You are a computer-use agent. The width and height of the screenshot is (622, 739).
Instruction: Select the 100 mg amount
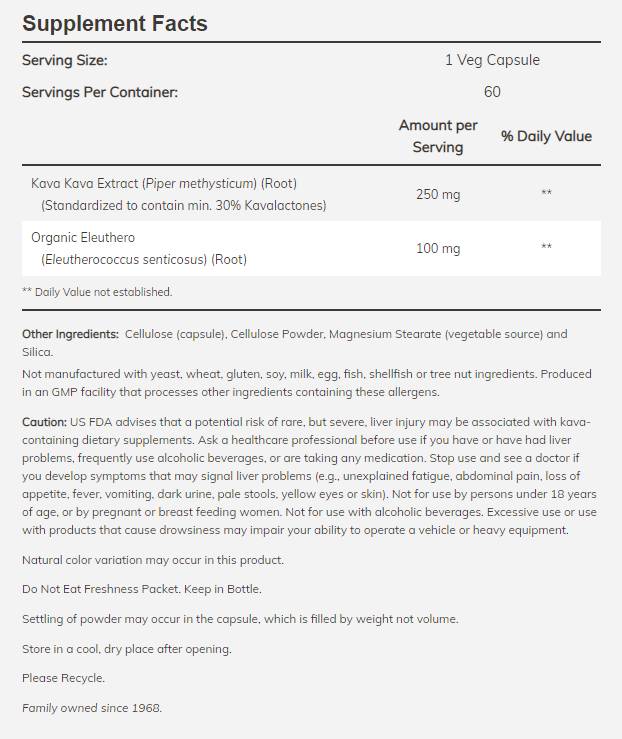438,248
